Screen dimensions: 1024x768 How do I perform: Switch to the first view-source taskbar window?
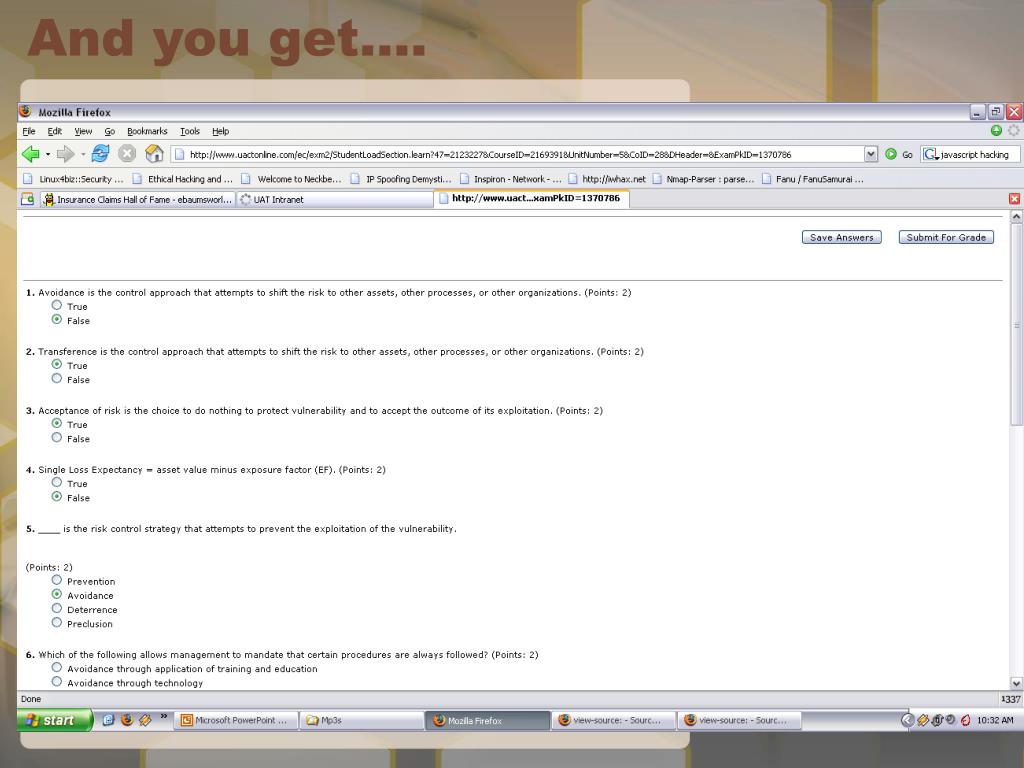click(x=613, y=720)
